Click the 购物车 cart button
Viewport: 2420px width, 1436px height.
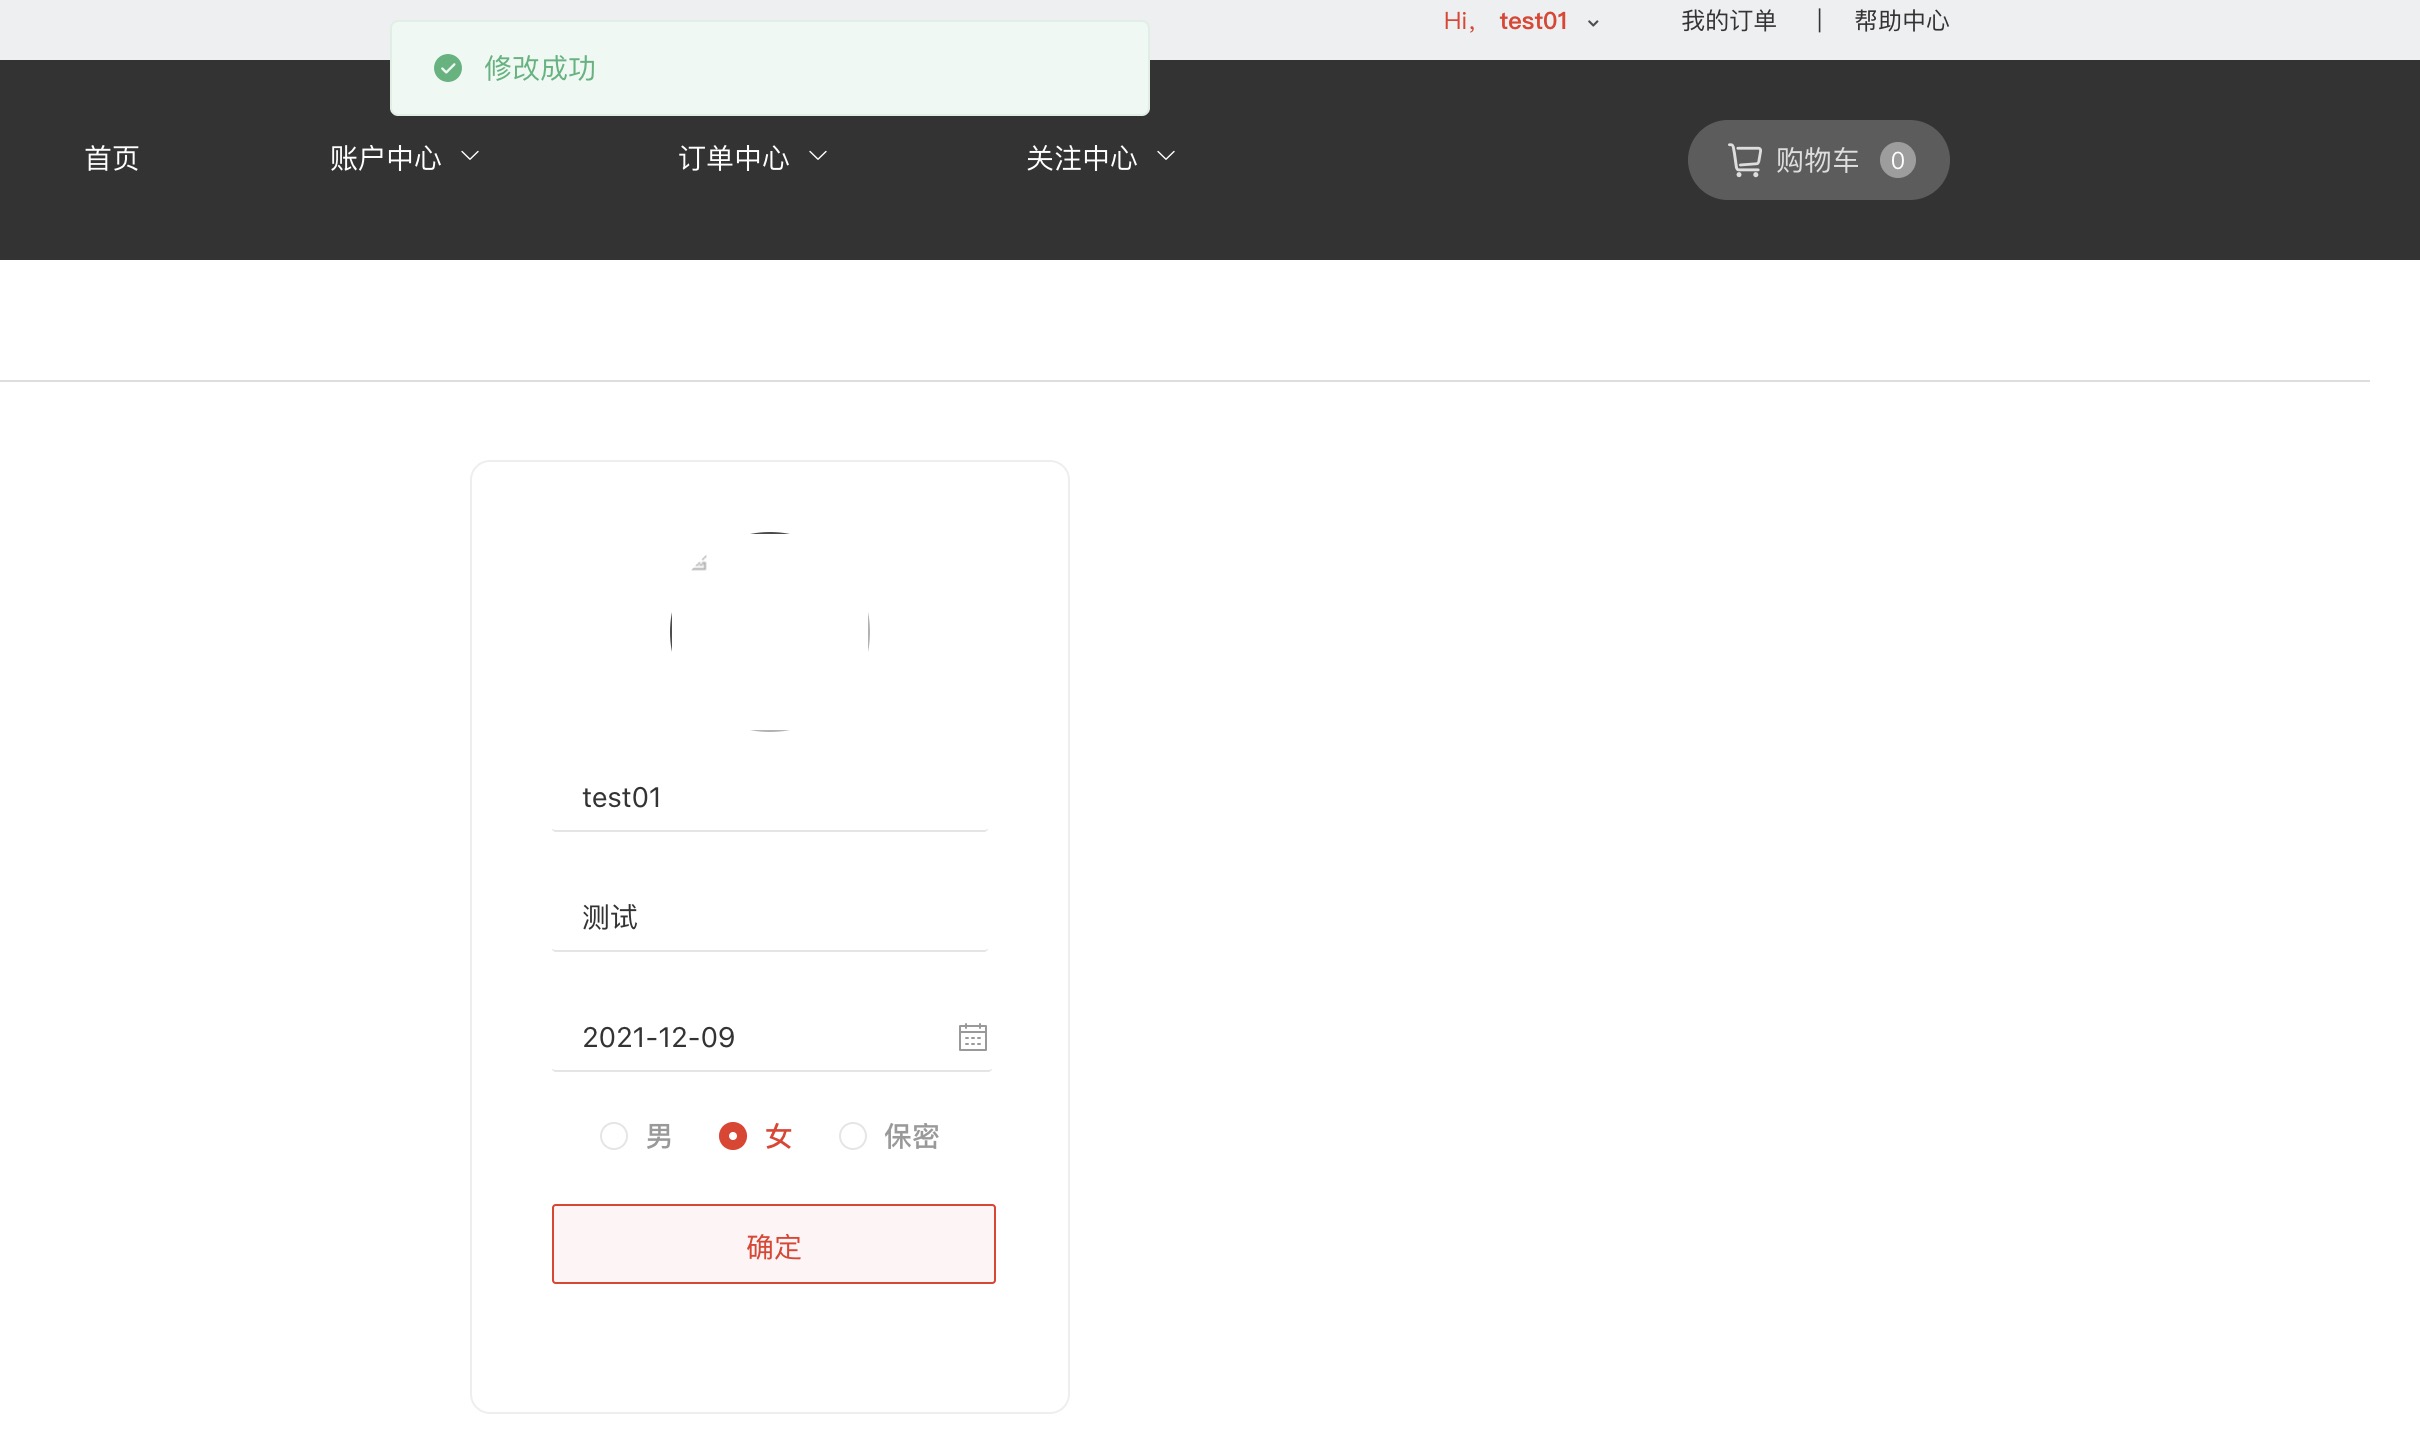pyautogui.click(x=1817, y=160)
